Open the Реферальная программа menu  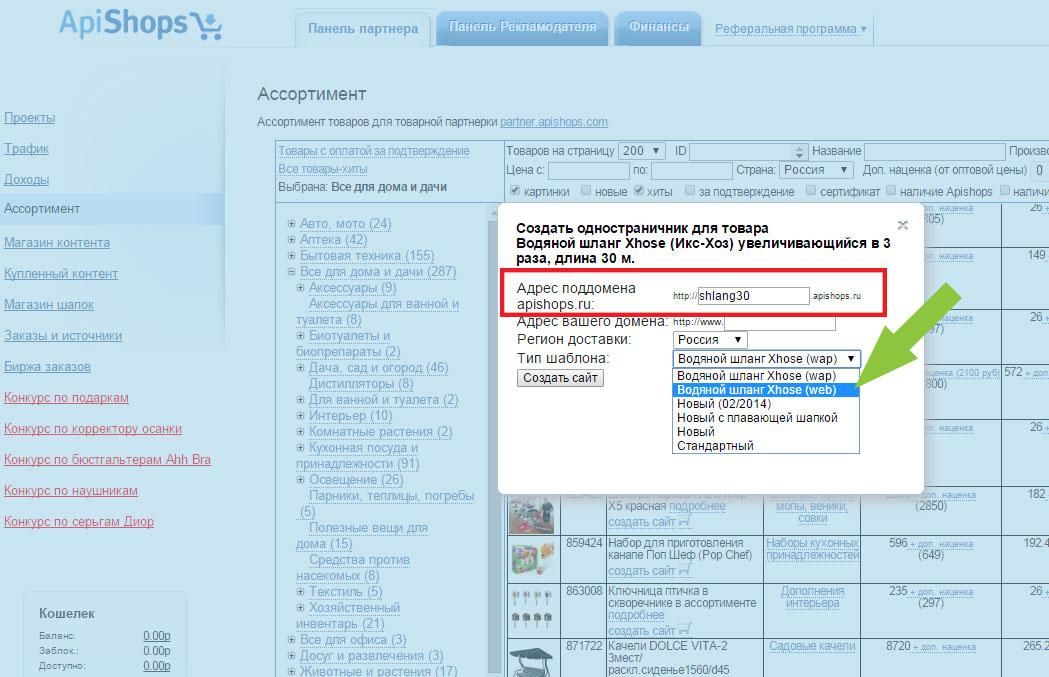pos(790,29)
